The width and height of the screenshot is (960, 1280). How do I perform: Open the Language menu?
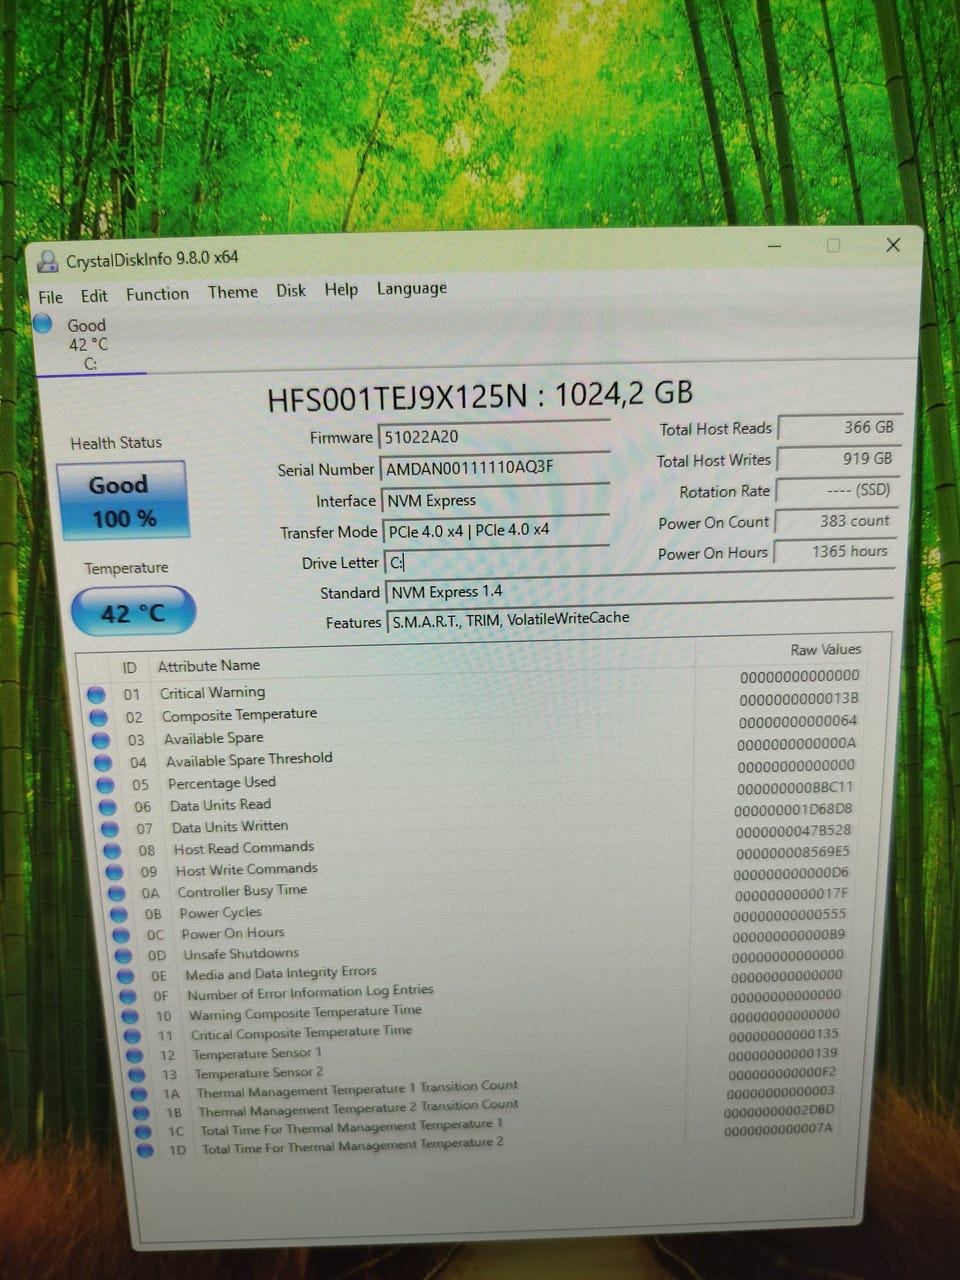tap(412, 288)
